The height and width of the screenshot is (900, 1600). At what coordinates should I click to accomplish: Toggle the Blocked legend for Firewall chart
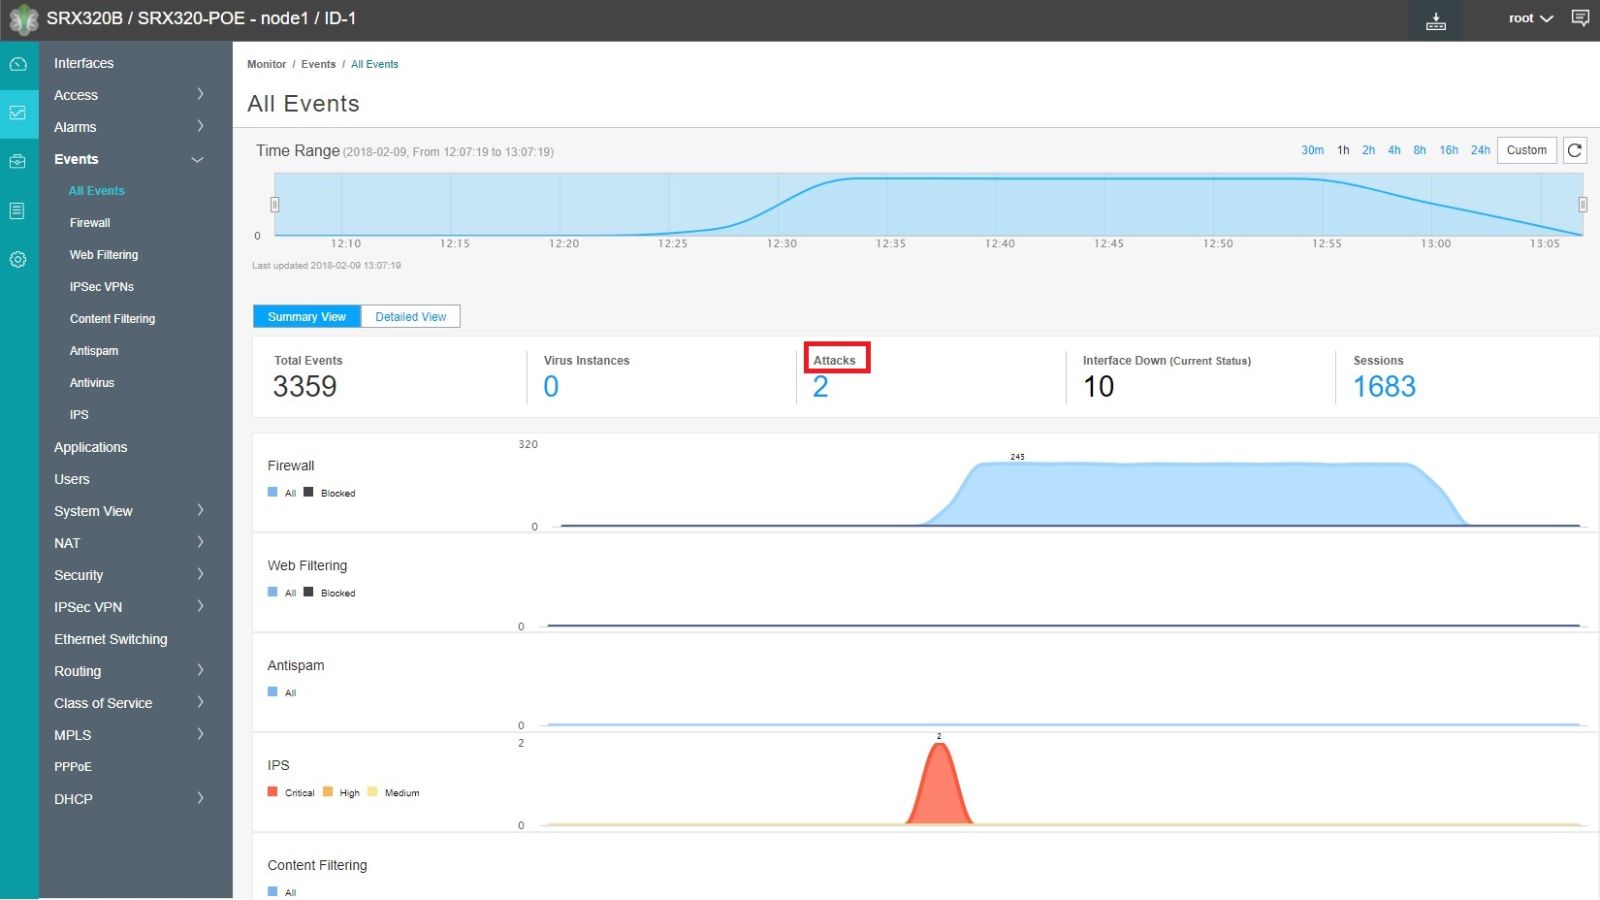(330, 492)
